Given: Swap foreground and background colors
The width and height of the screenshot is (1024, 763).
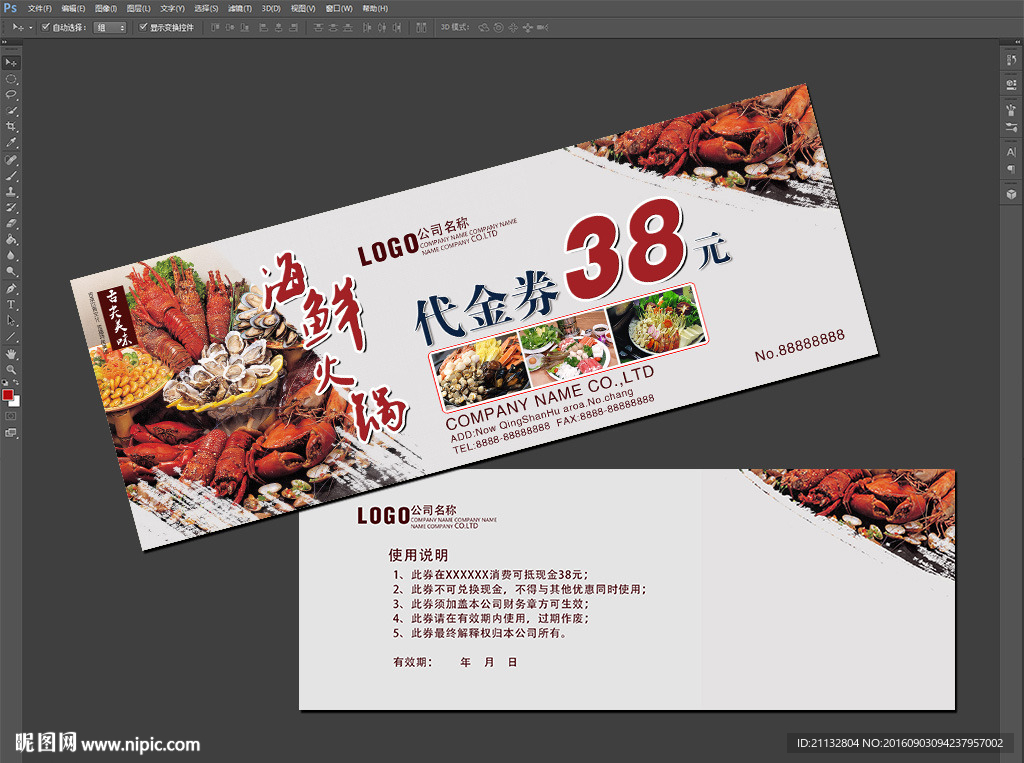Looking at the screenshot, I should point(16,383).
